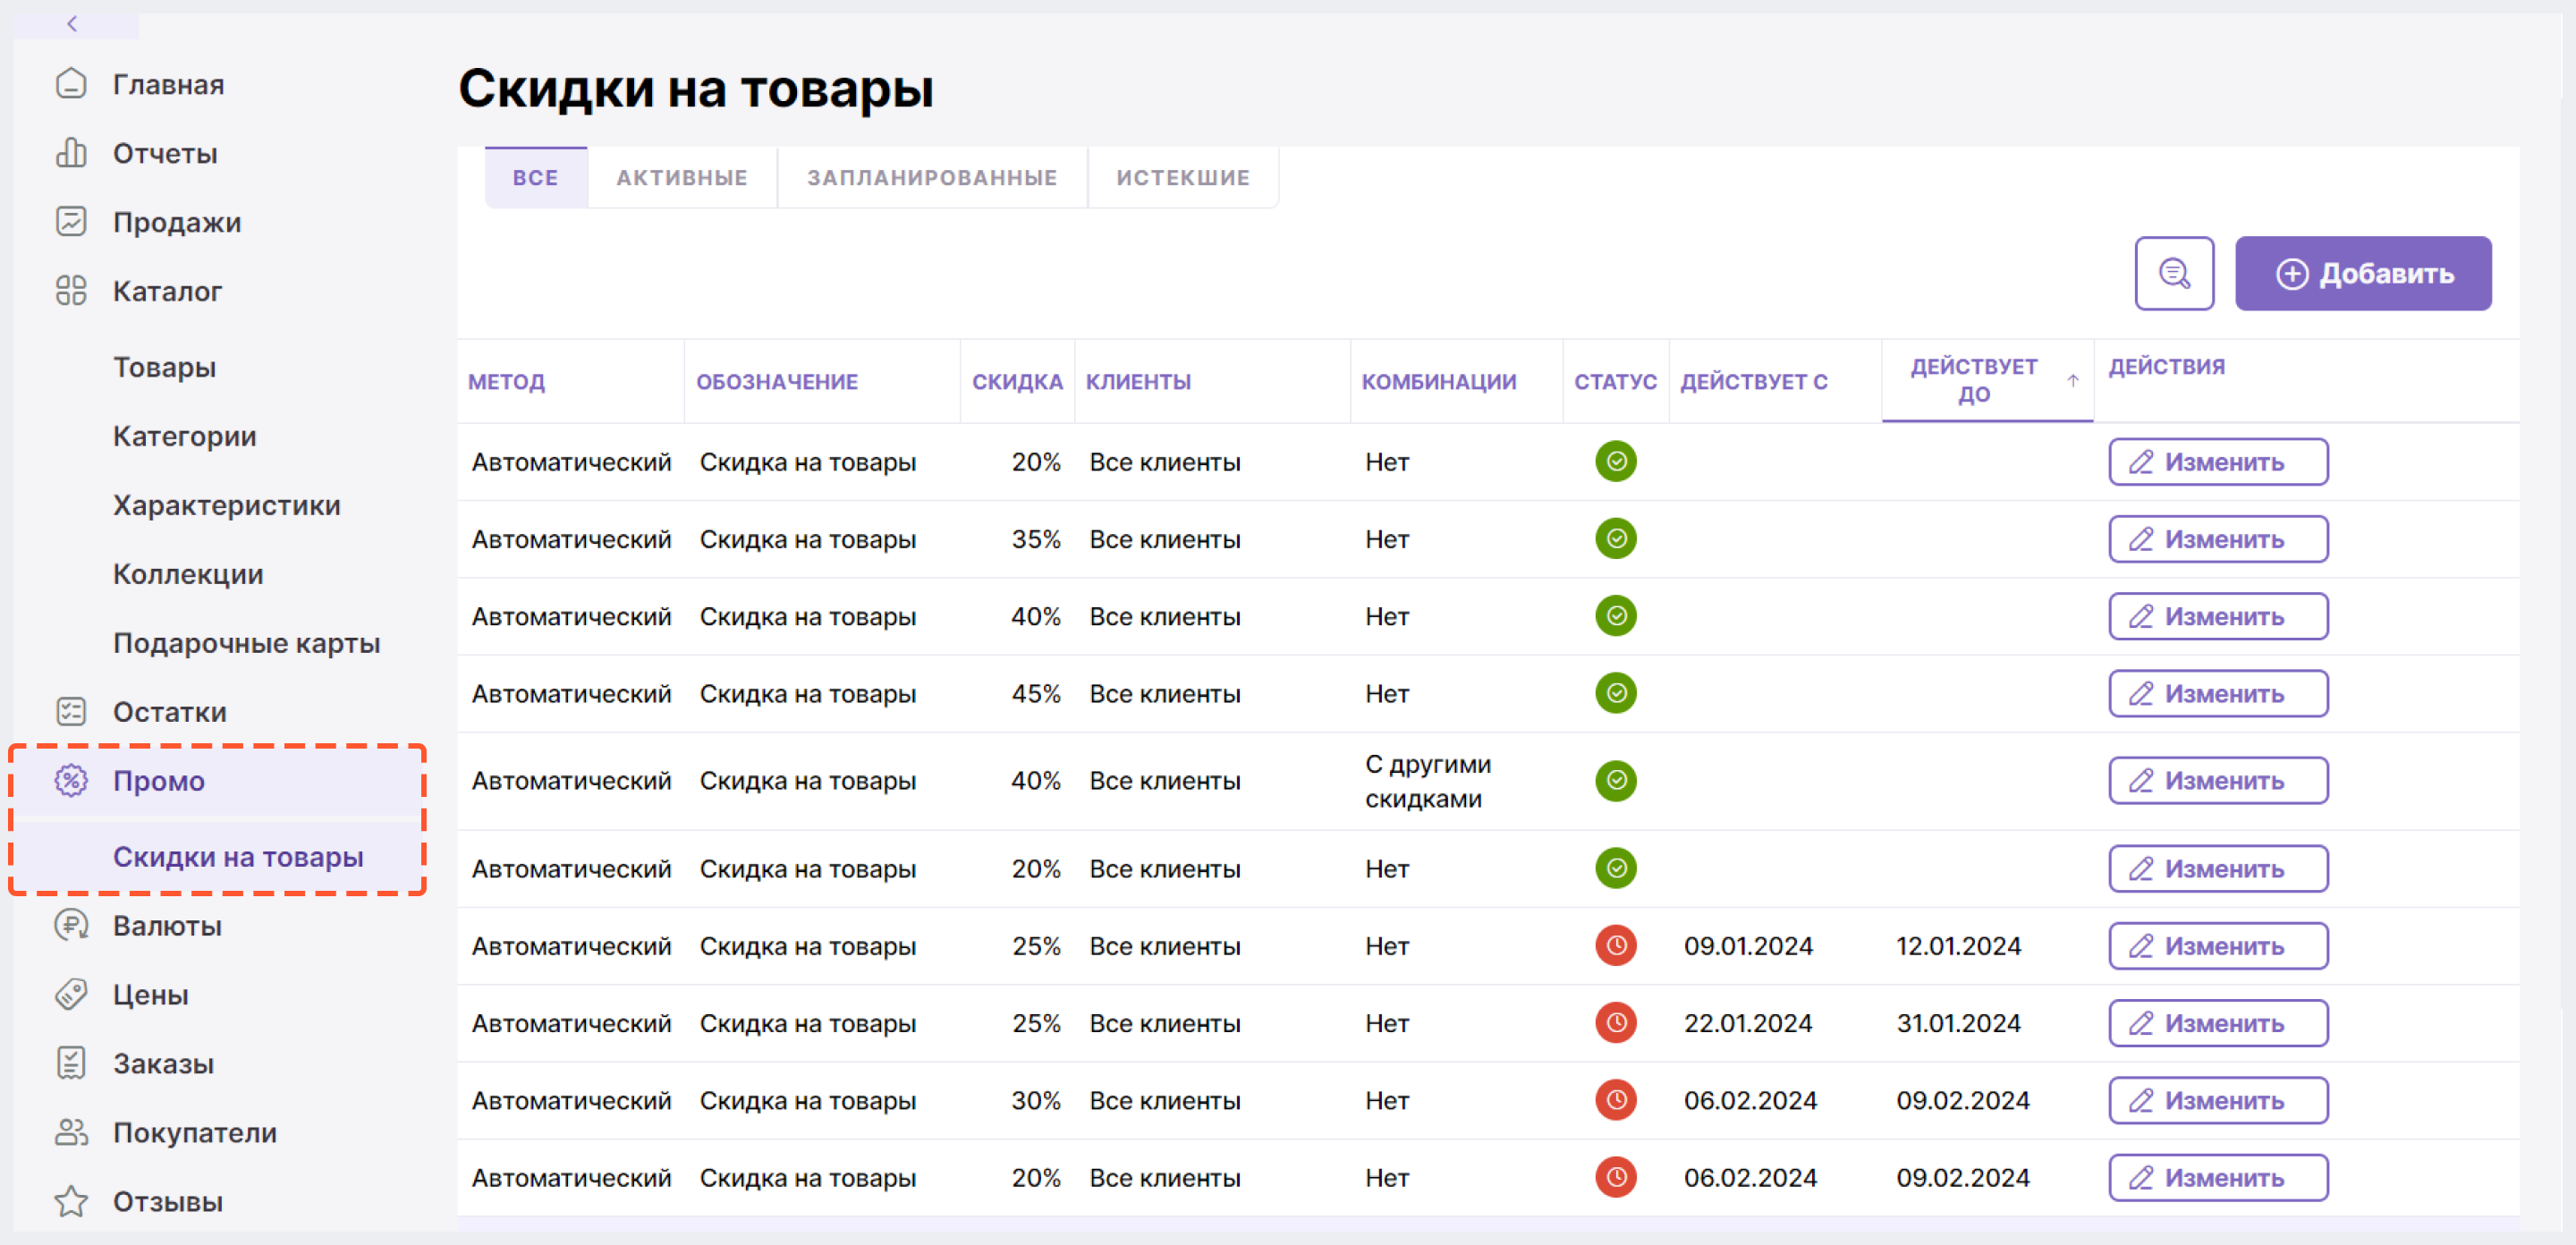Click the Каталог grid icon
Screen dimensions: 2576x1245
pos(71,291)
